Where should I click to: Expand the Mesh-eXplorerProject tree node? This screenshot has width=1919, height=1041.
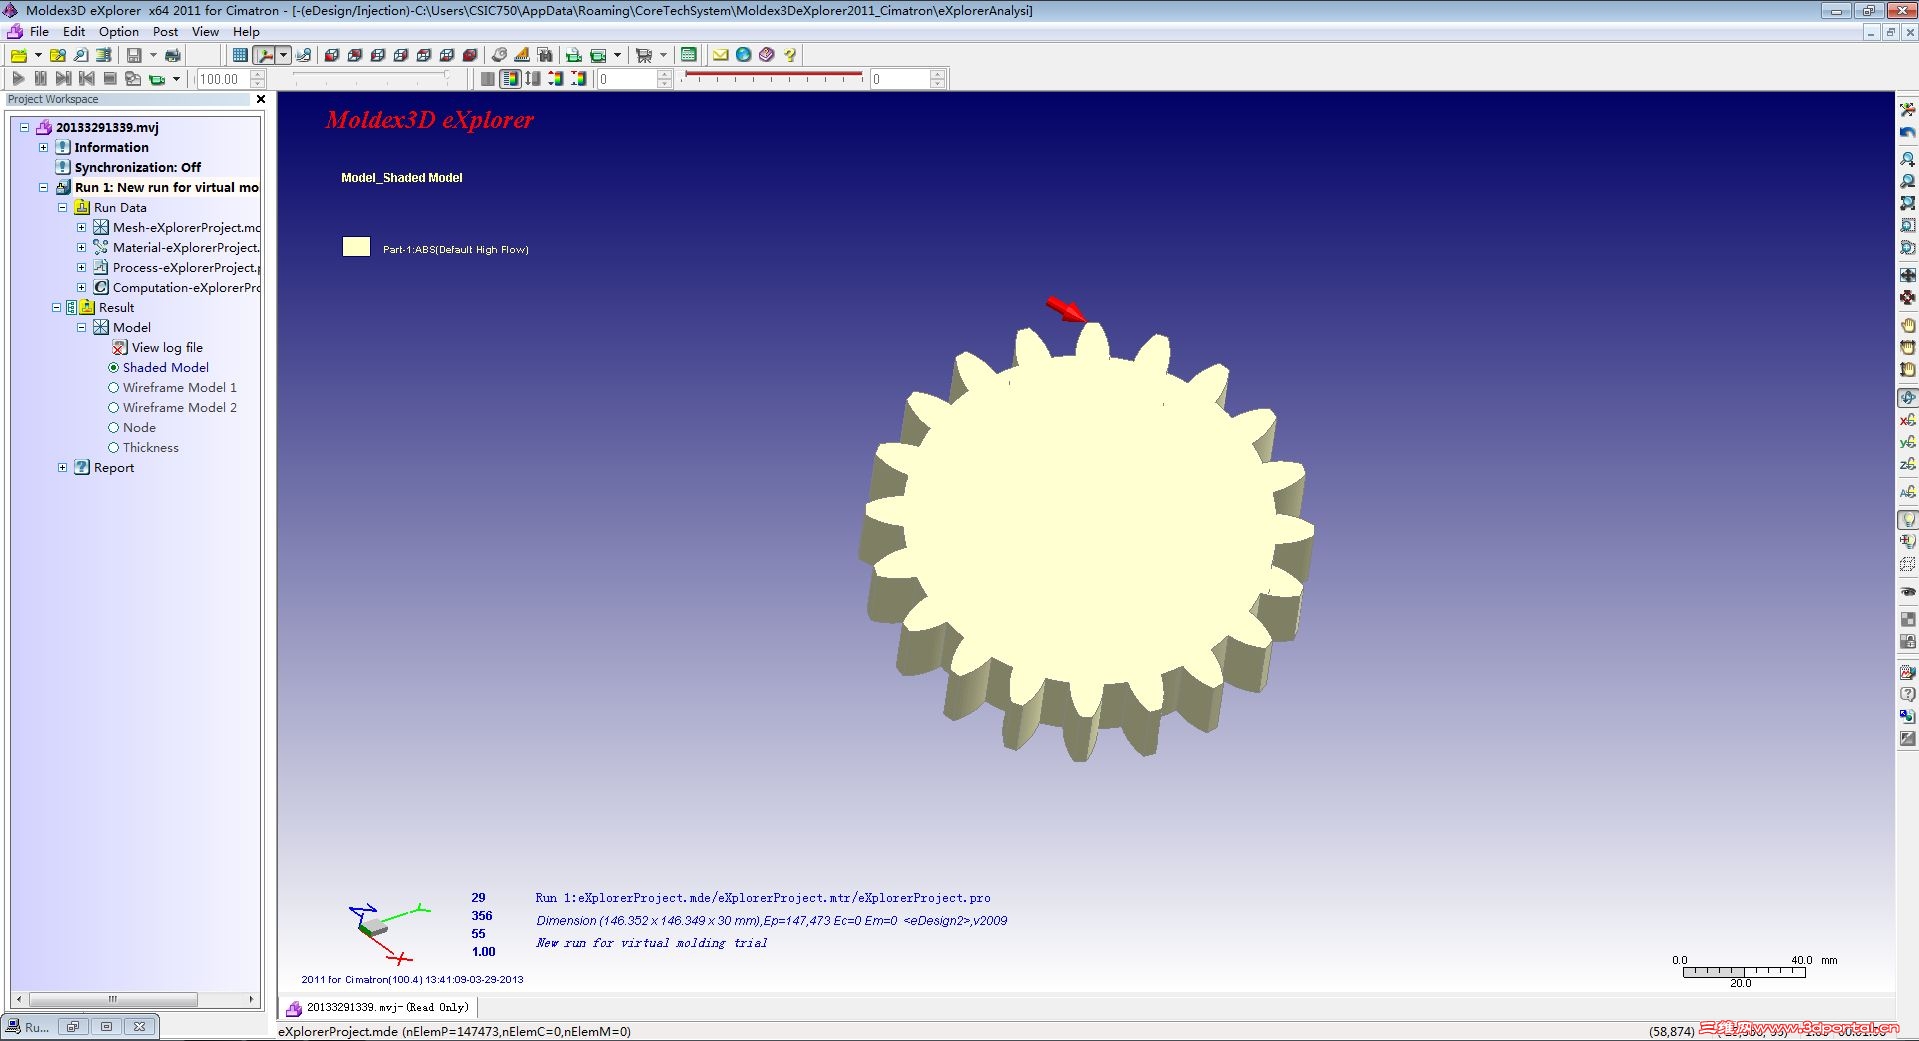tap(81, 227)
